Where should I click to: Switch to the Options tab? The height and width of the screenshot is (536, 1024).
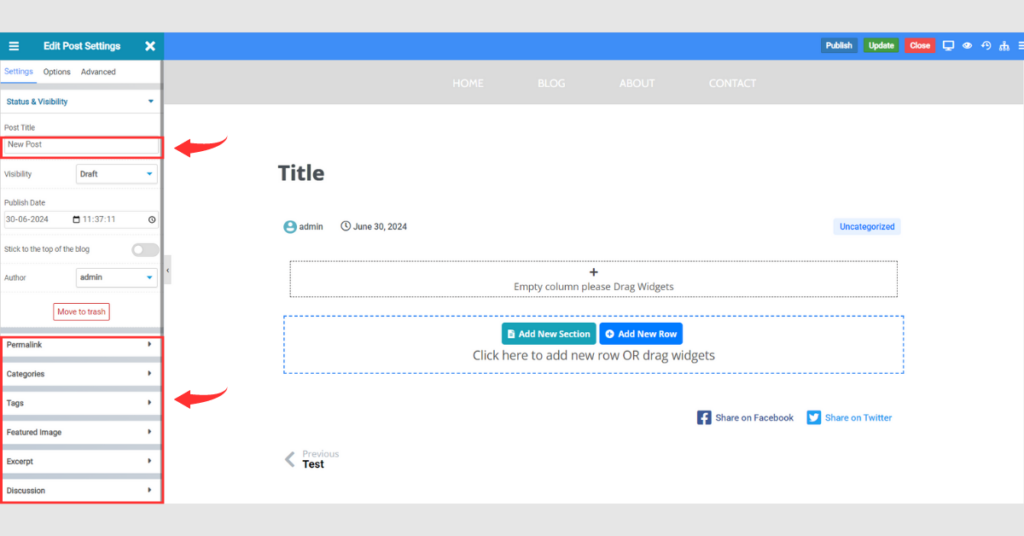tap(57, 72)
